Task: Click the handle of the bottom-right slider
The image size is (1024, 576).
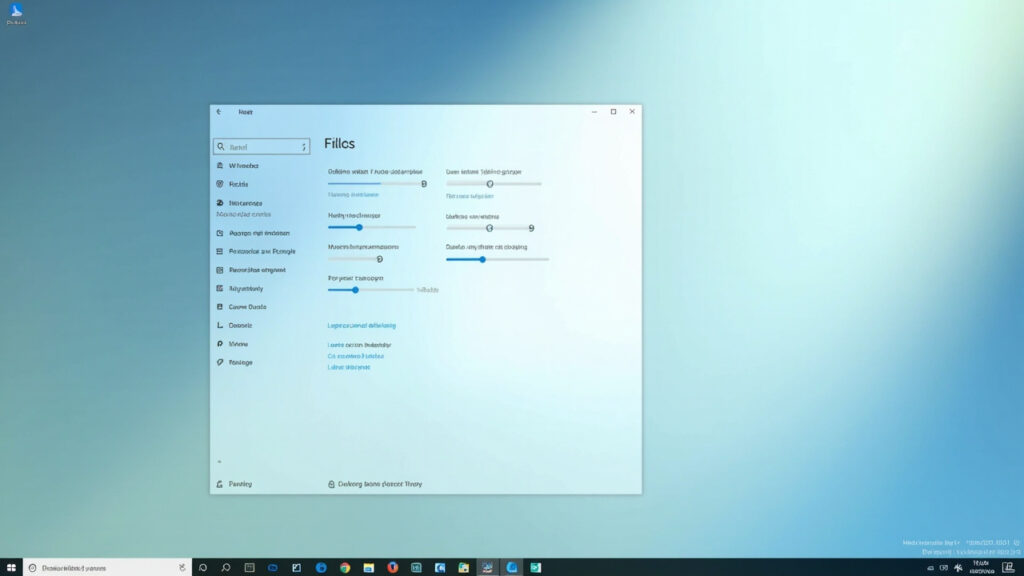Action: click(483, 259)
